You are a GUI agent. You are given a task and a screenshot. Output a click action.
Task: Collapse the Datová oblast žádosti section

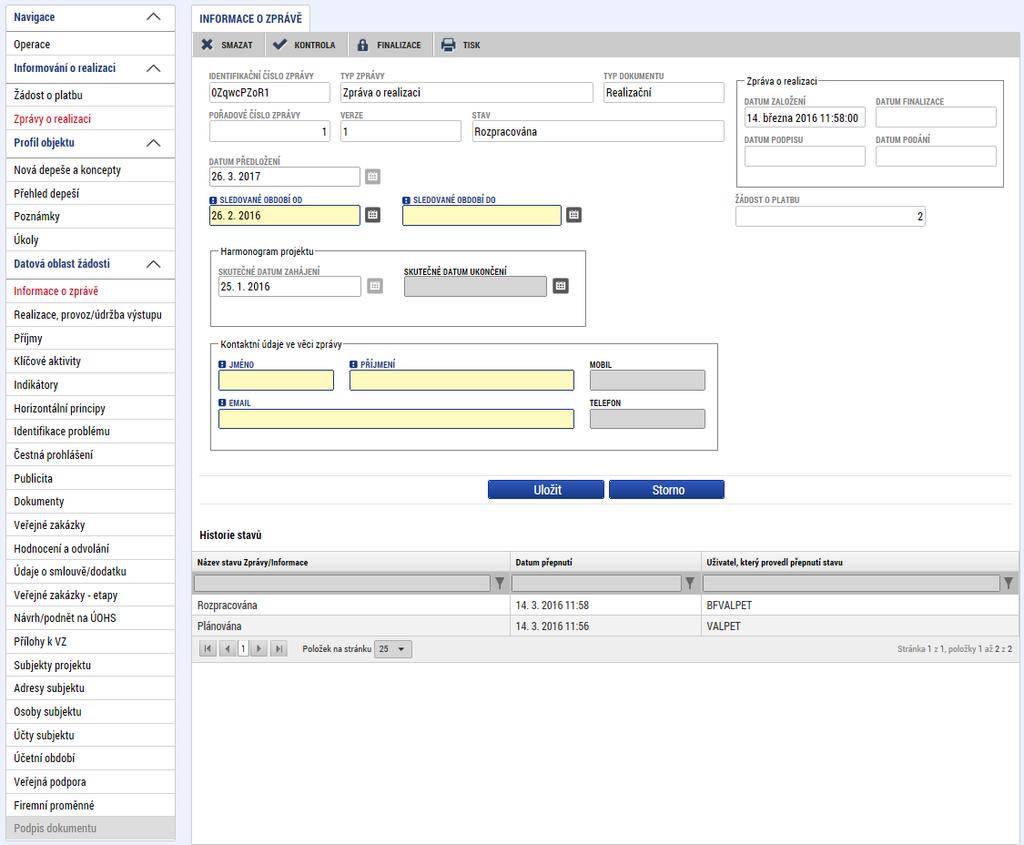153,264
